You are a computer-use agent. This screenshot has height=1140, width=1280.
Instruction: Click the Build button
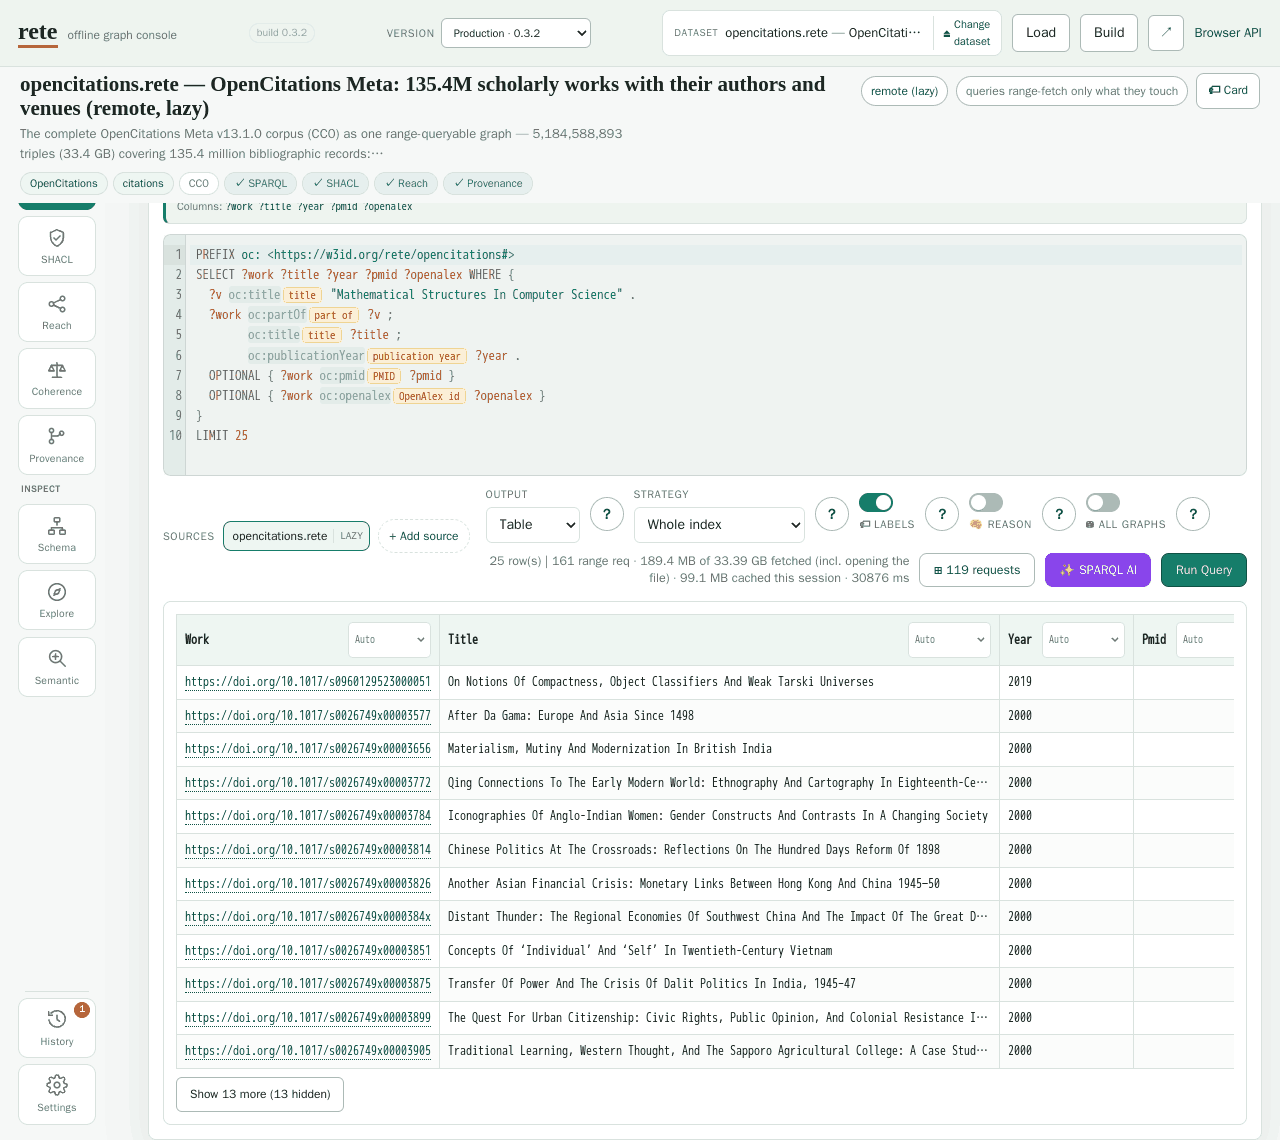tap(1109, 33)
